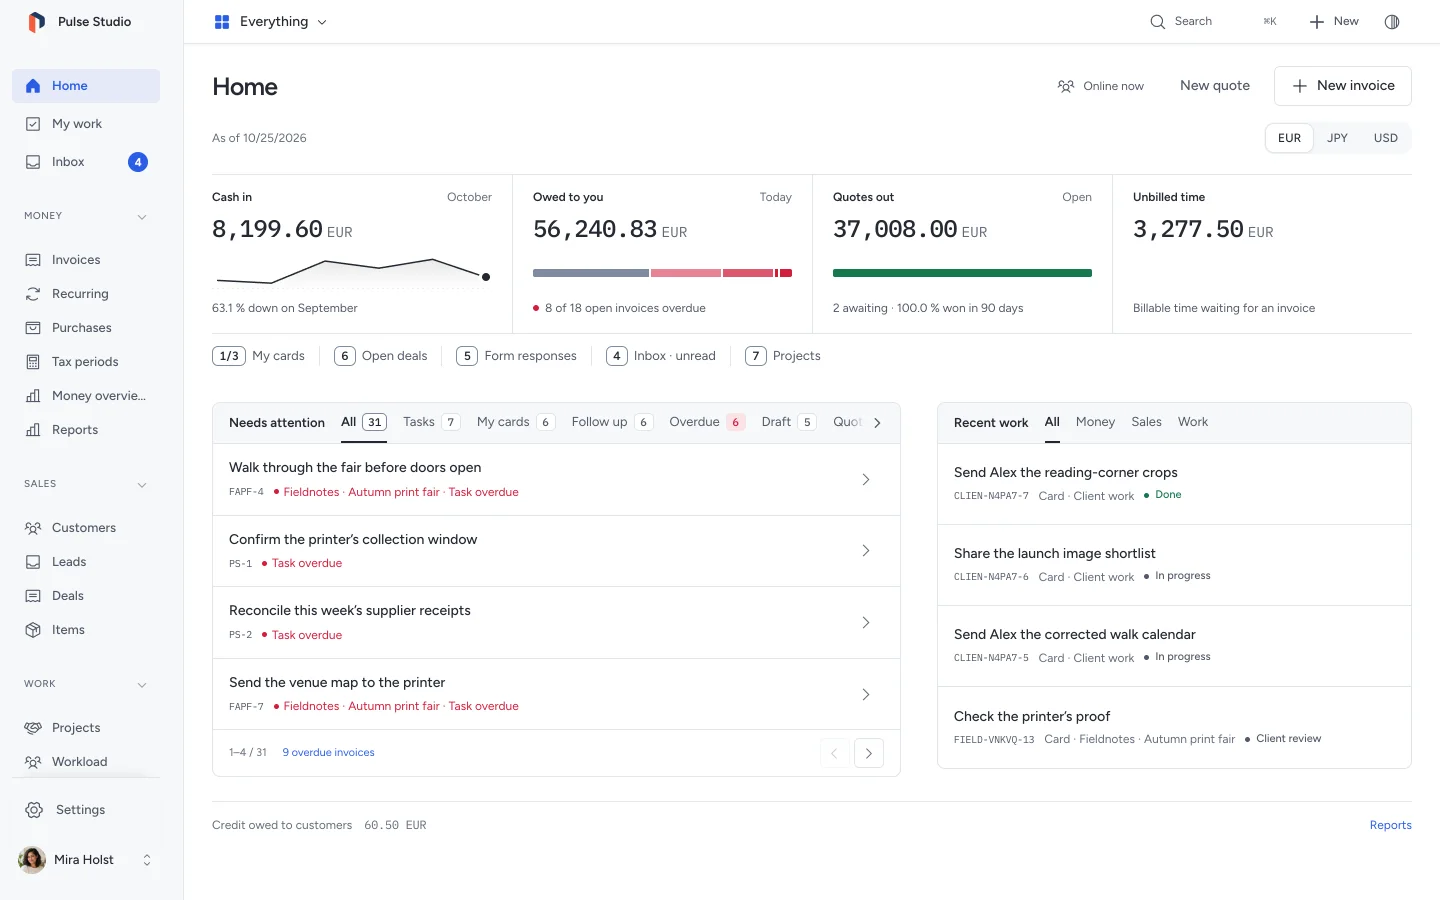
Task: Go to Tax periods
Action: coord(86,362)
